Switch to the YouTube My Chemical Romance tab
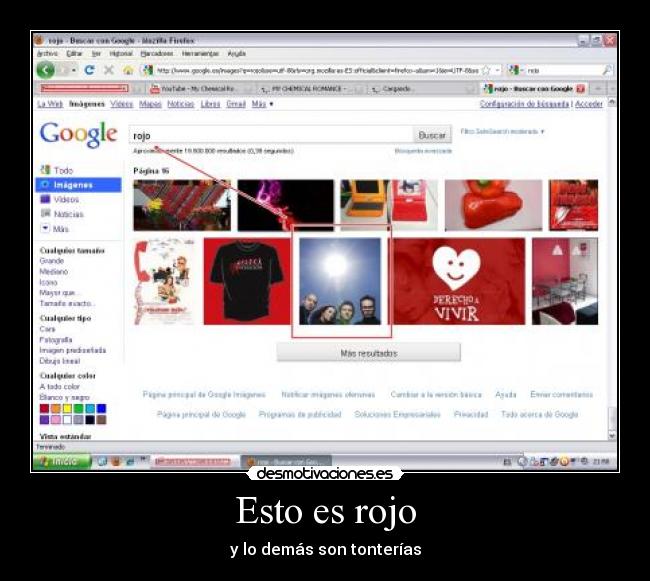 (x=200, y=89)
